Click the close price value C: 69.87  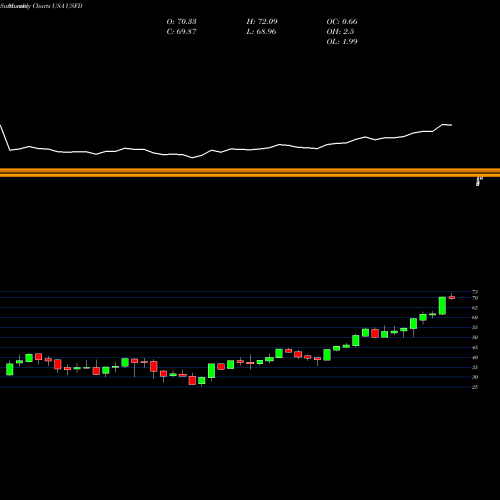point(181,32)
